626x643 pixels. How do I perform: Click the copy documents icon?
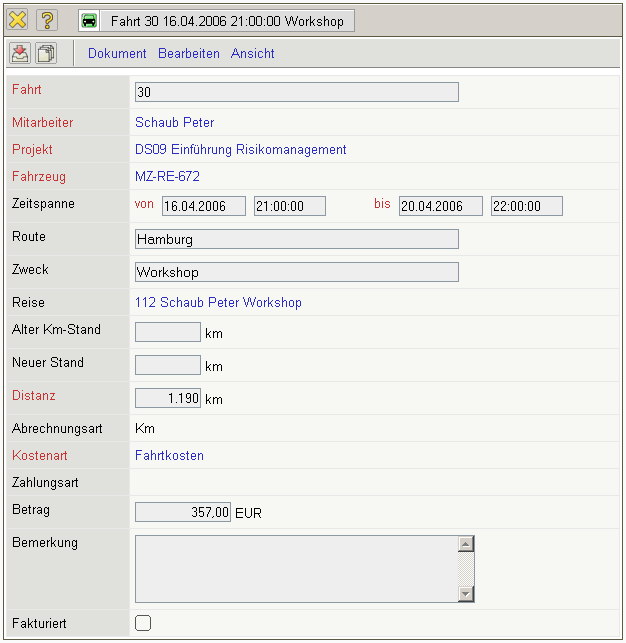(x=46, y=53)
